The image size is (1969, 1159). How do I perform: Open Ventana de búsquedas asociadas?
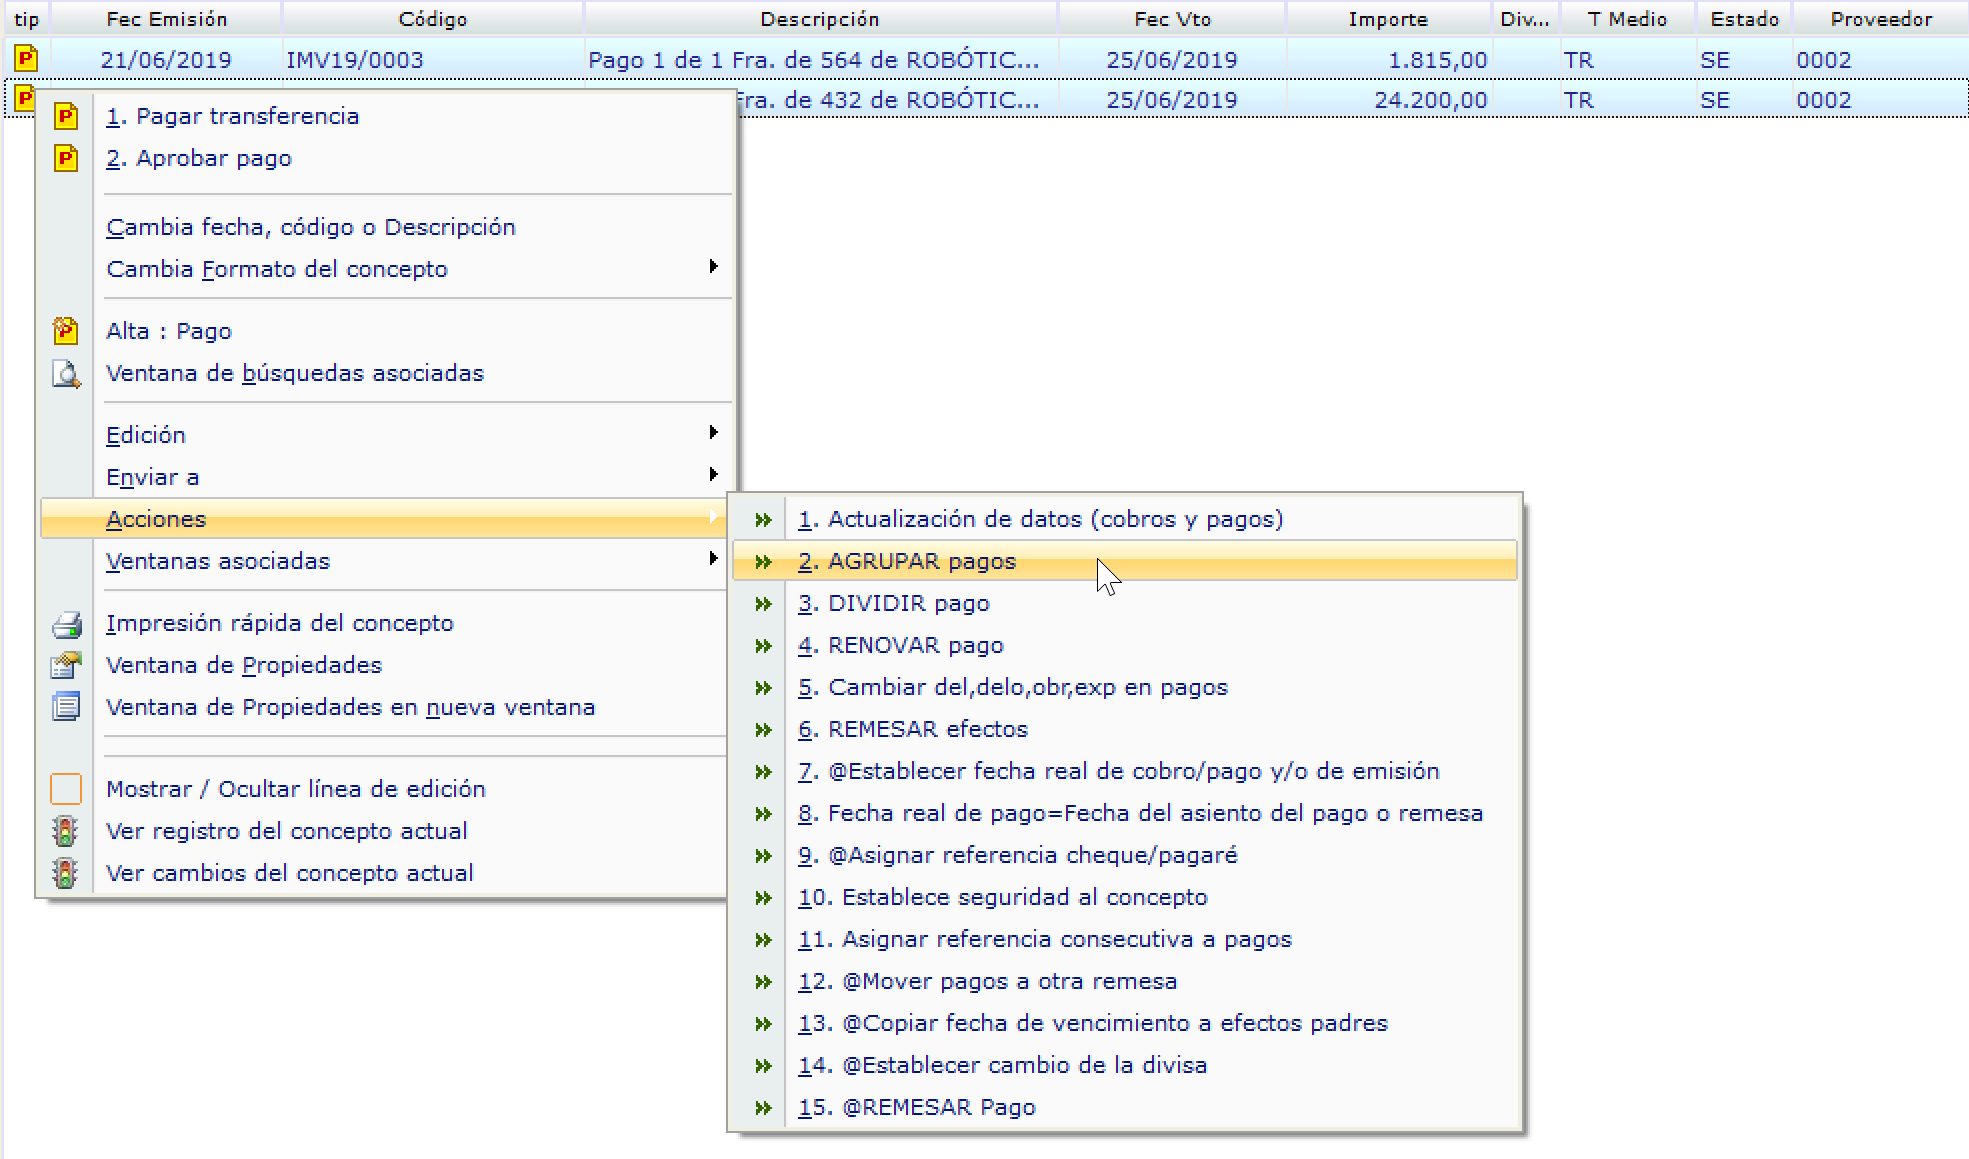(295, 373)
